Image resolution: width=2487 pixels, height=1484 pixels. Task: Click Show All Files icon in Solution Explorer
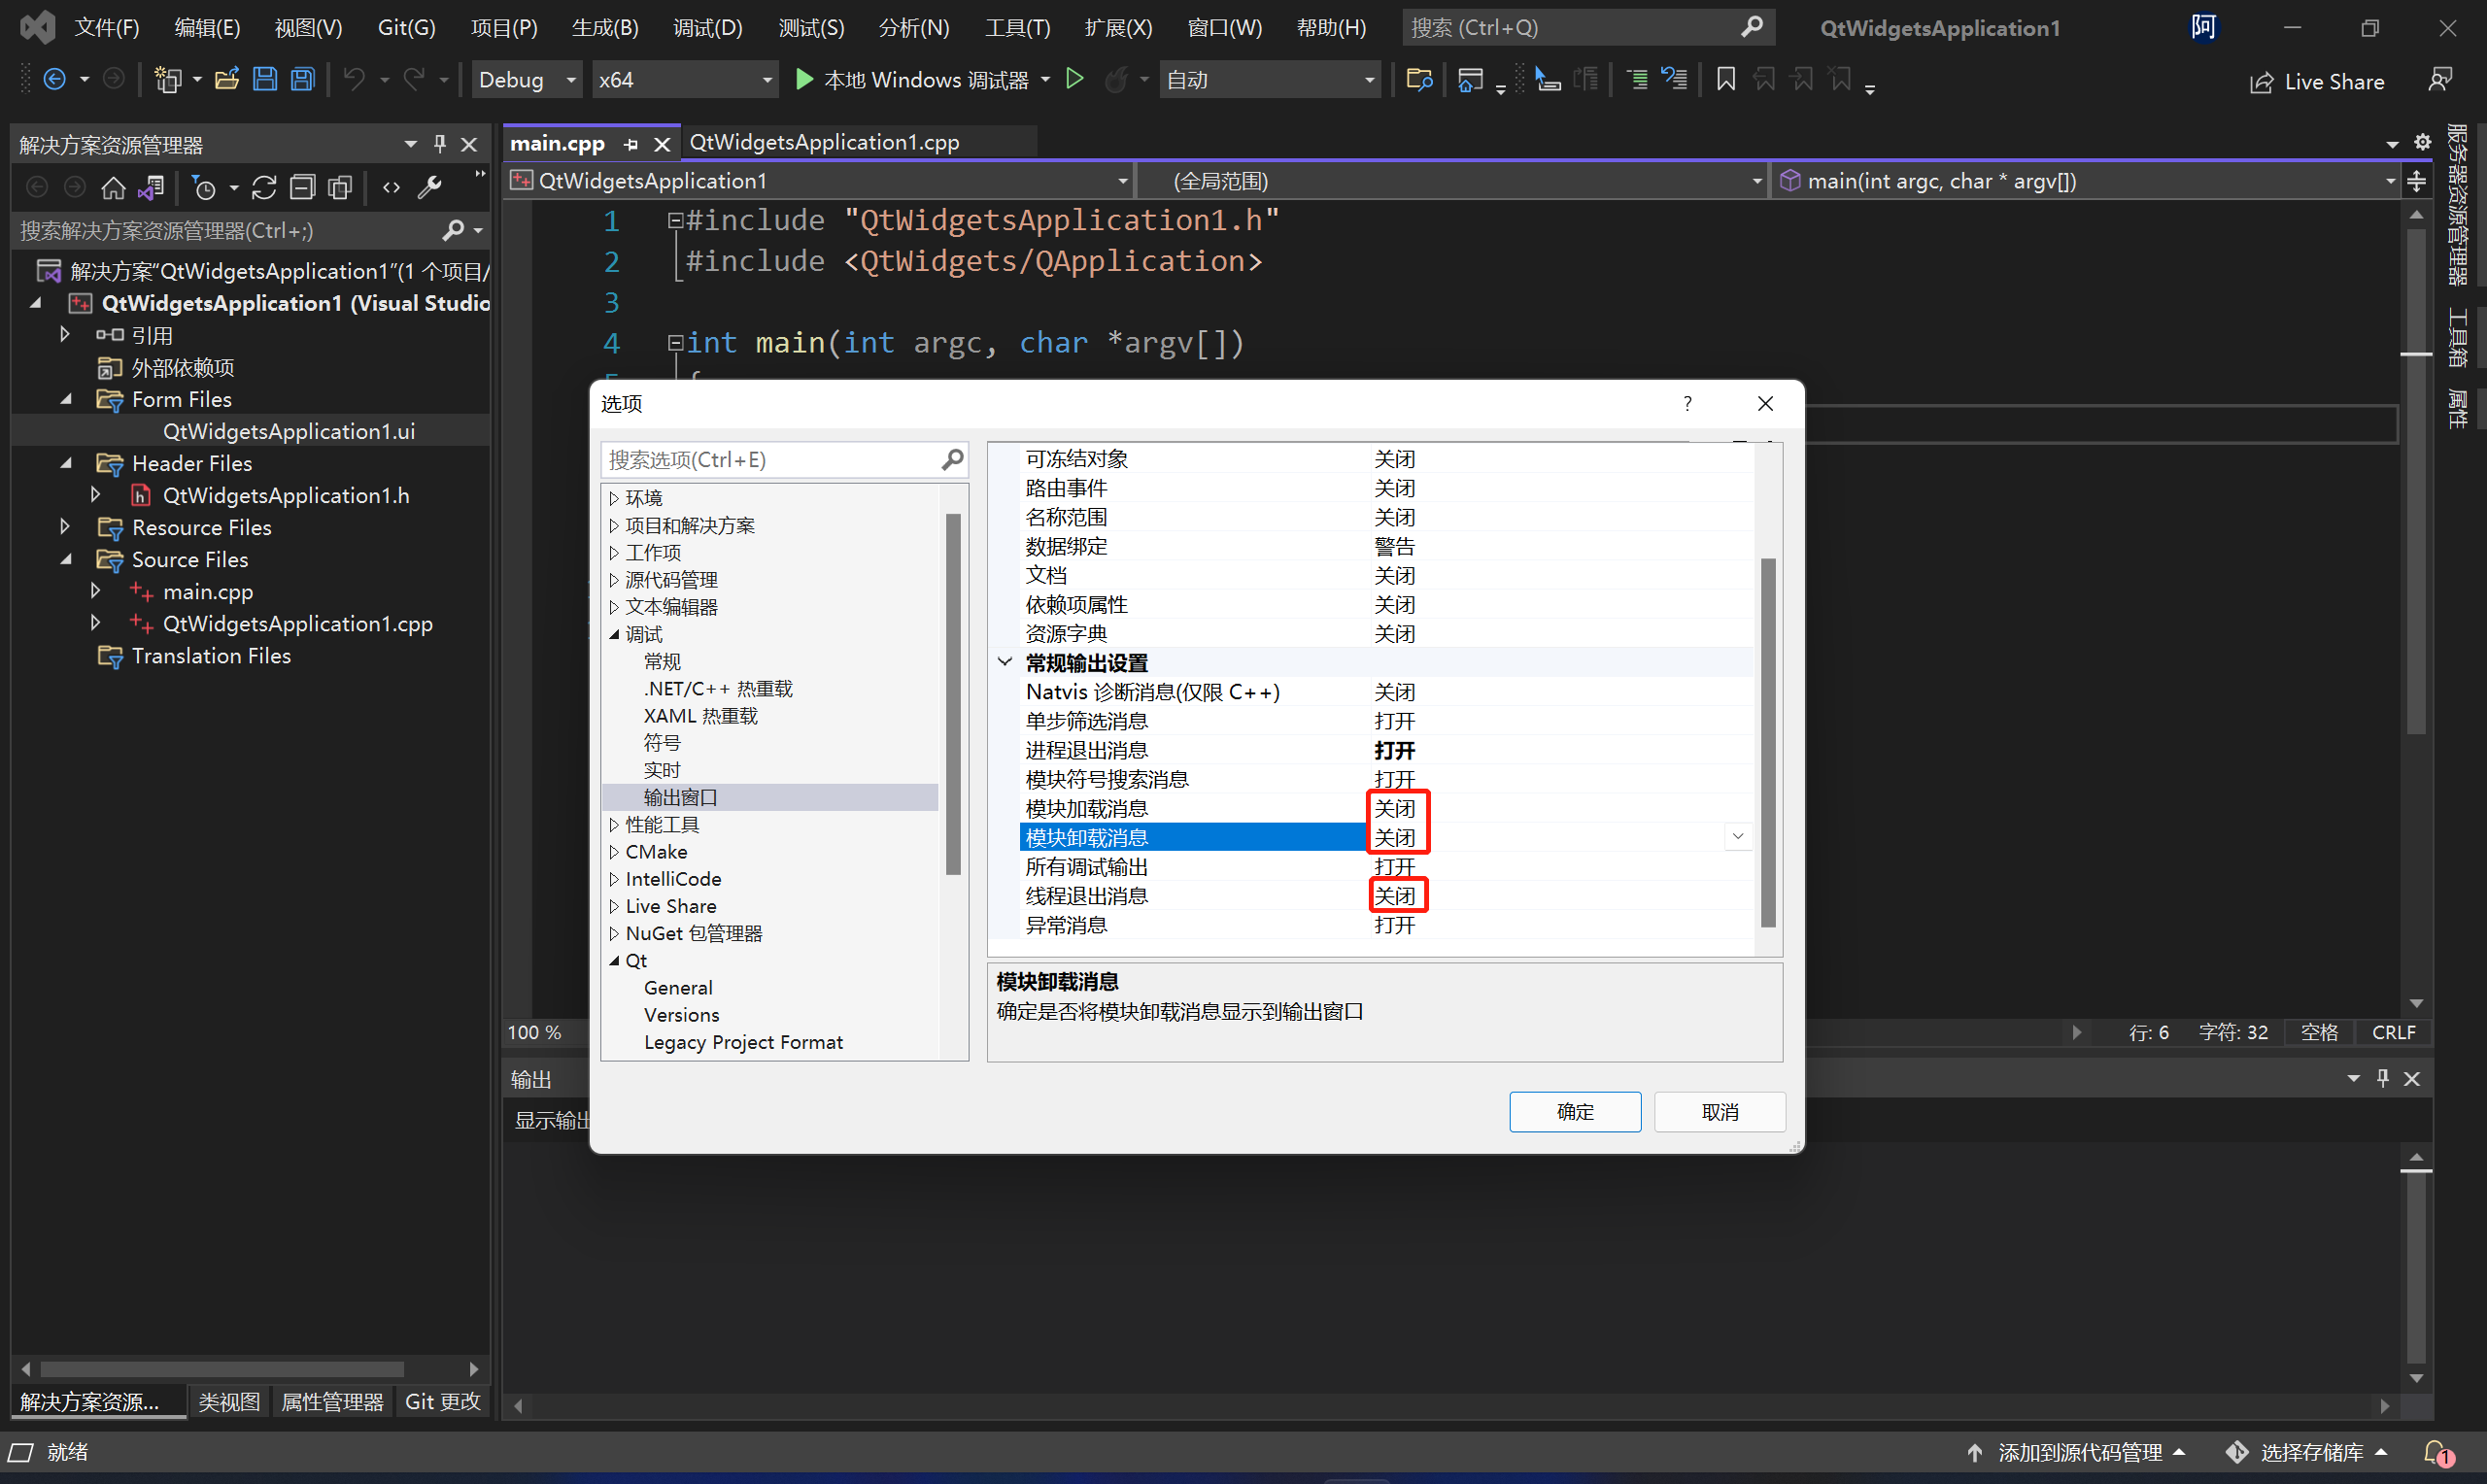341,187
